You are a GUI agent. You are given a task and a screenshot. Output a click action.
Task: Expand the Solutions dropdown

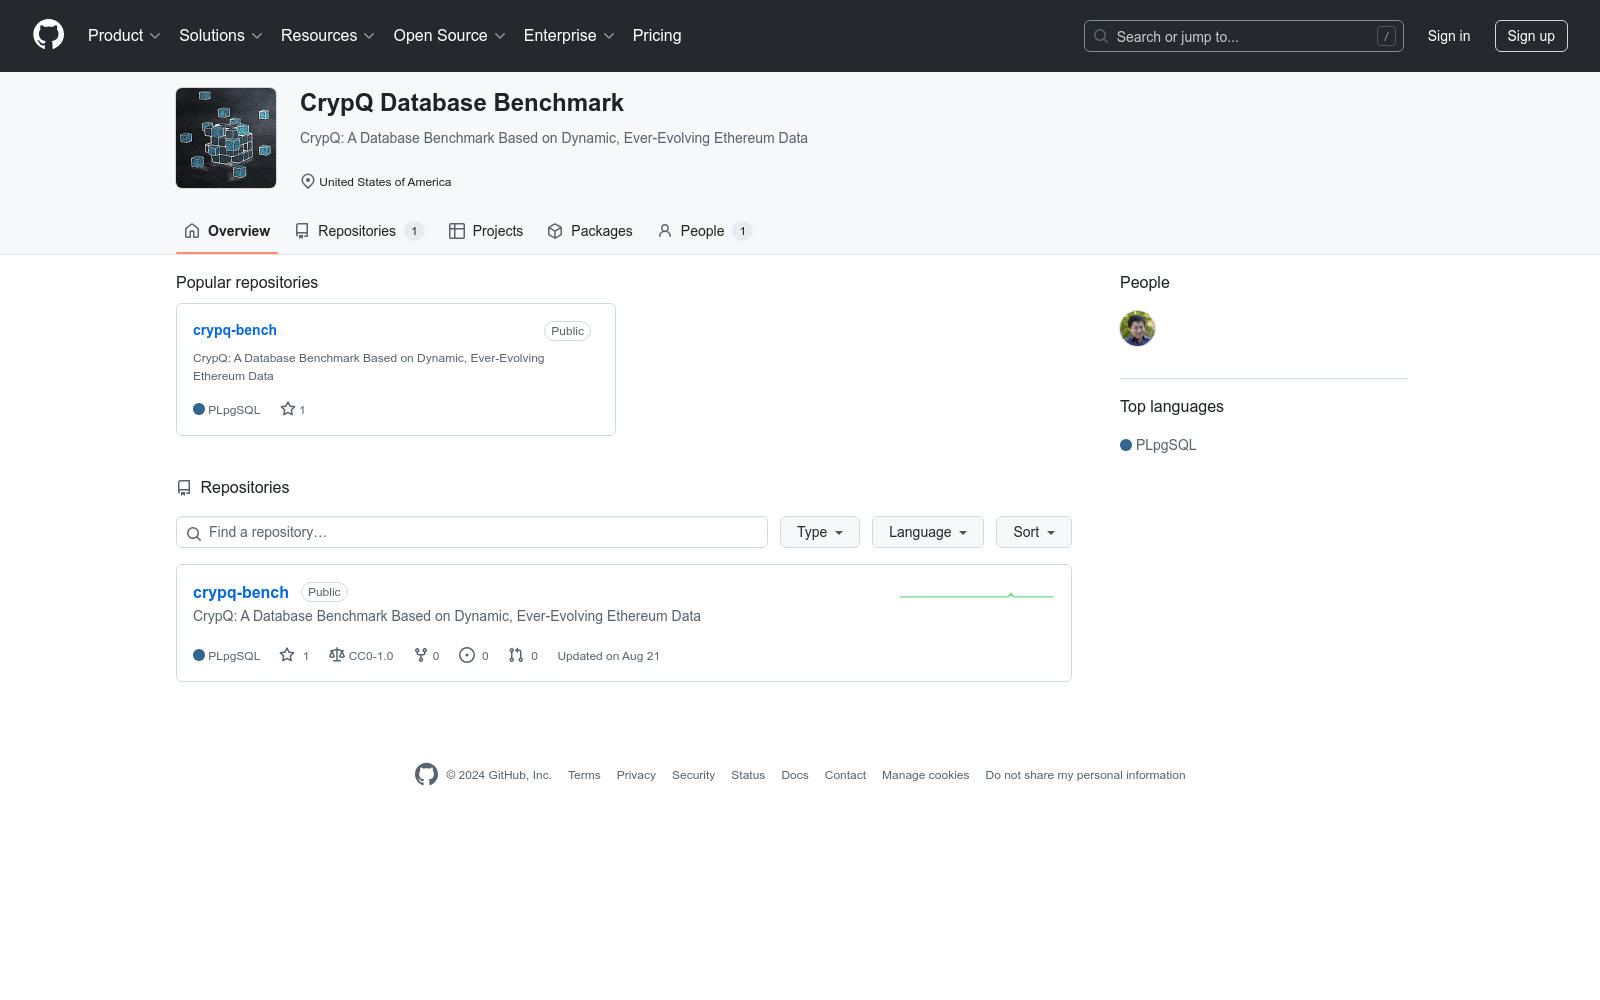pyautogui.click(x=221, y=36)
